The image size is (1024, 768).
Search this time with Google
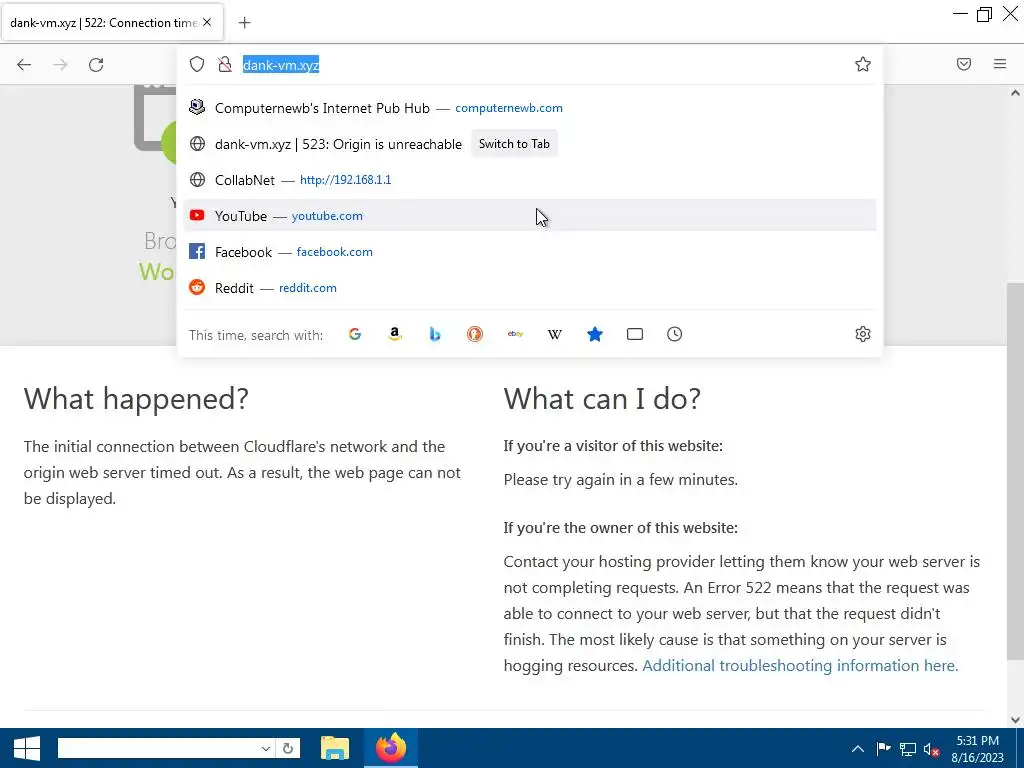coord(355,334)
